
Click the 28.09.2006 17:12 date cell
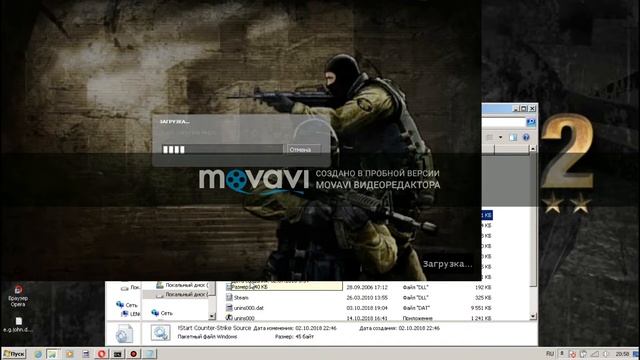367,287
